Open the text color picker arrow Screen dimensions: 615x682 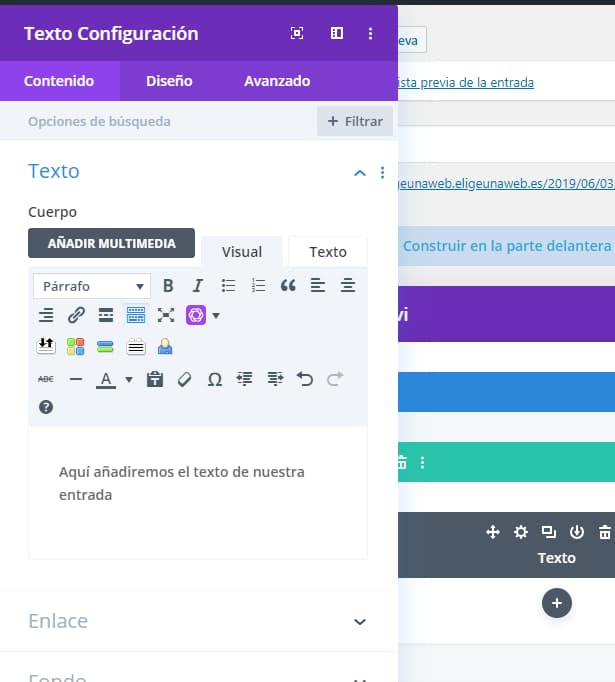(x=129, y=380)
